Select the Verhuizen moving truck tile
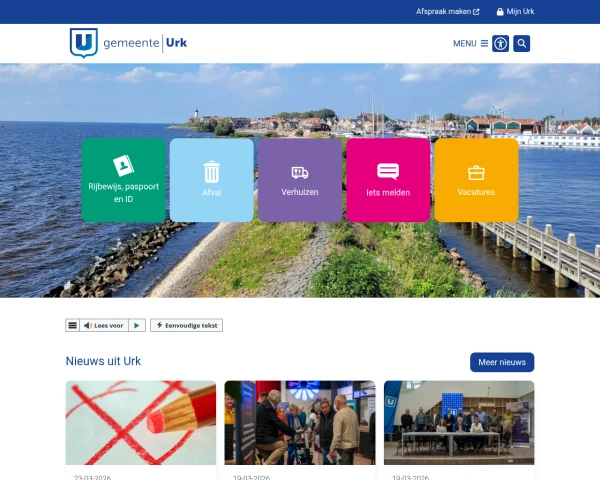 pyautogui.click(x=300, y=180)
